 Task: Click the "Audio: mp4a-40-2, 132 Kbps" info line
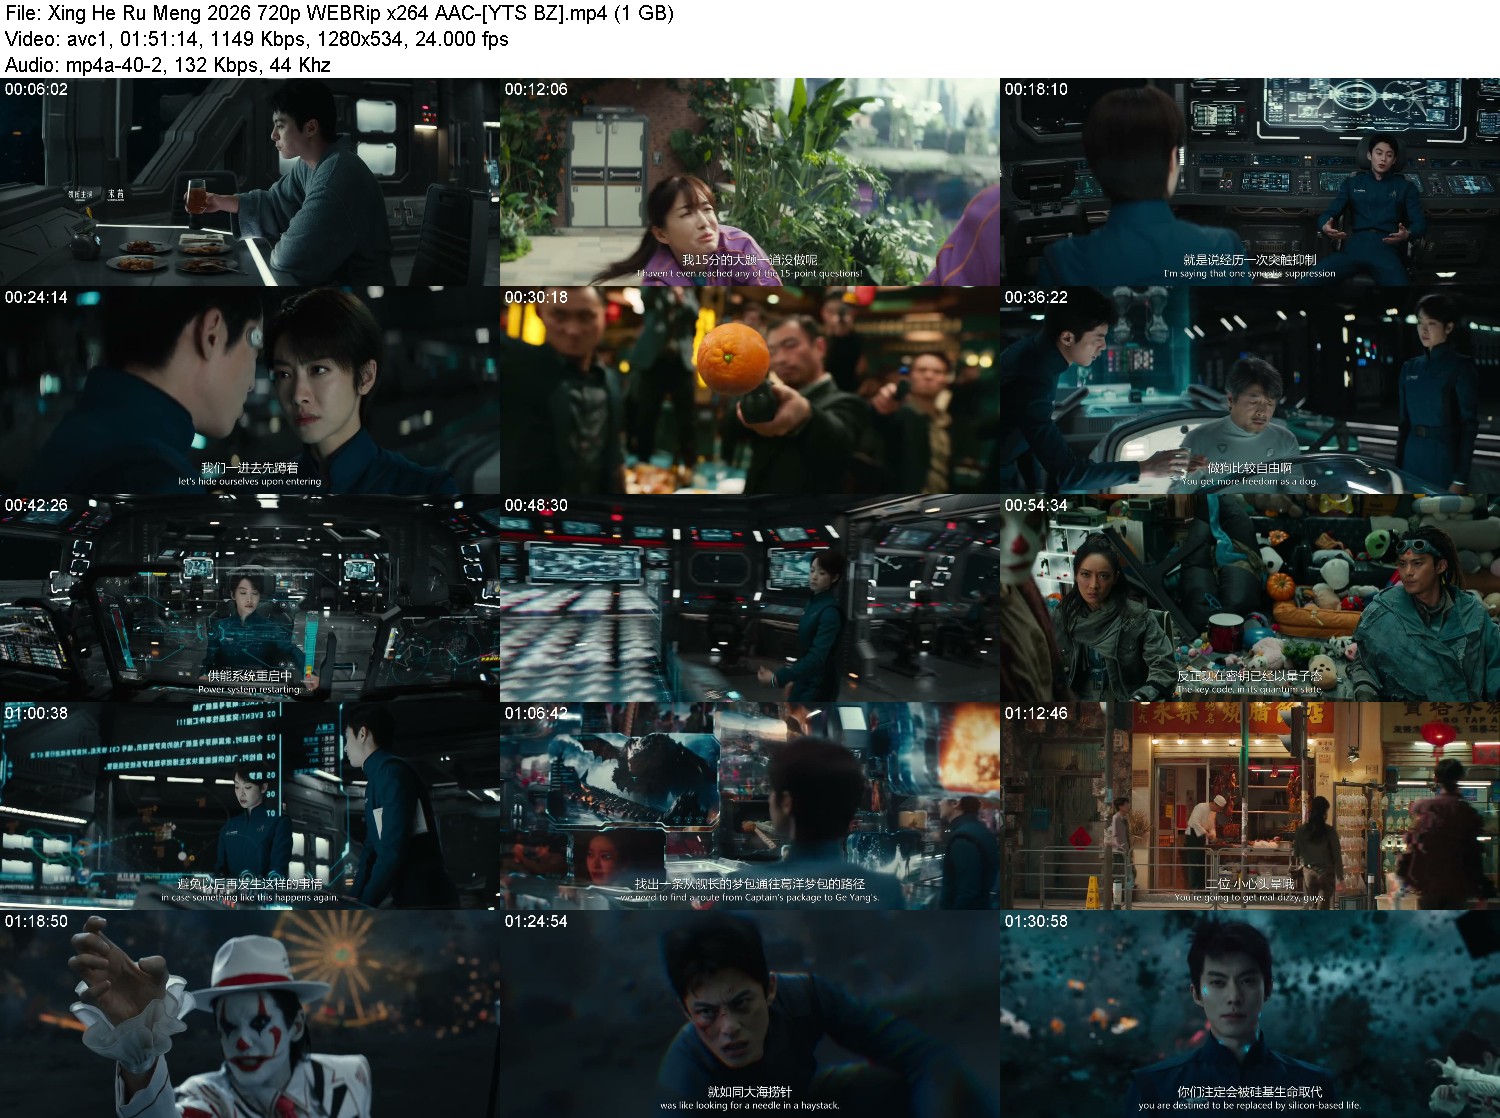[168, 65]
